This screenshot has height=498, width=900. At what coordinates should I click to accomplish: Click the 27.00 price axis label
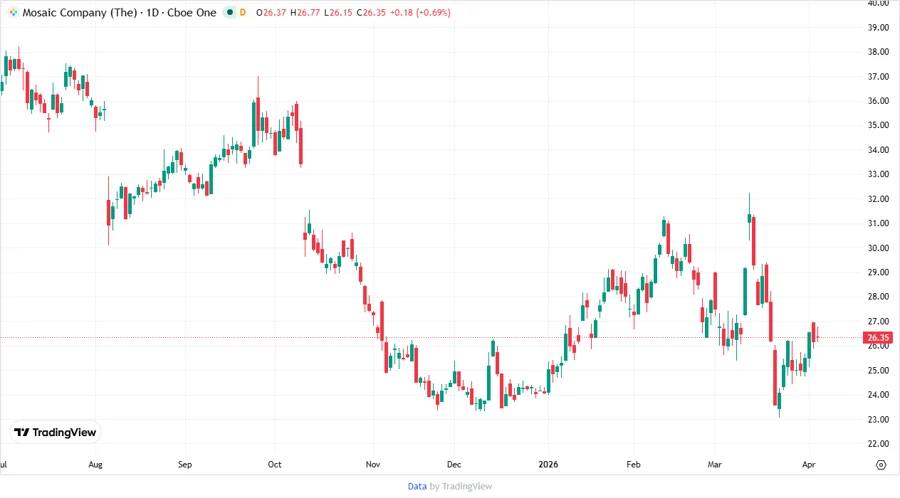pos(878,321)
